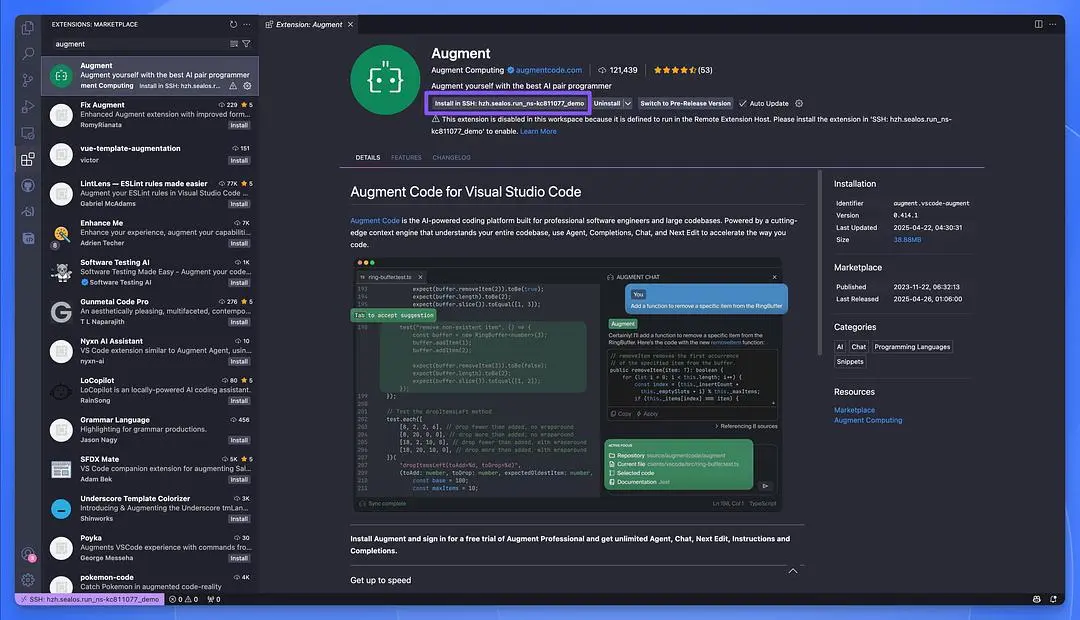Click the manage gear on the Augment list item
Screen dimensions: 1080x620
pyautogui.click(x=247, y=86)
